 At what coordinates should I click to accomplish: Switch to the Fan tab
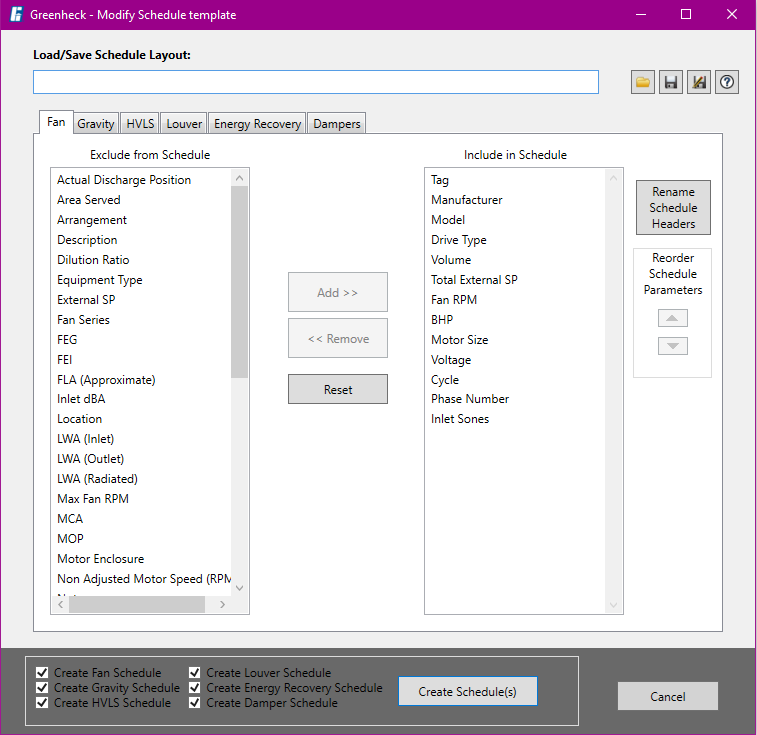click(56, 122)
